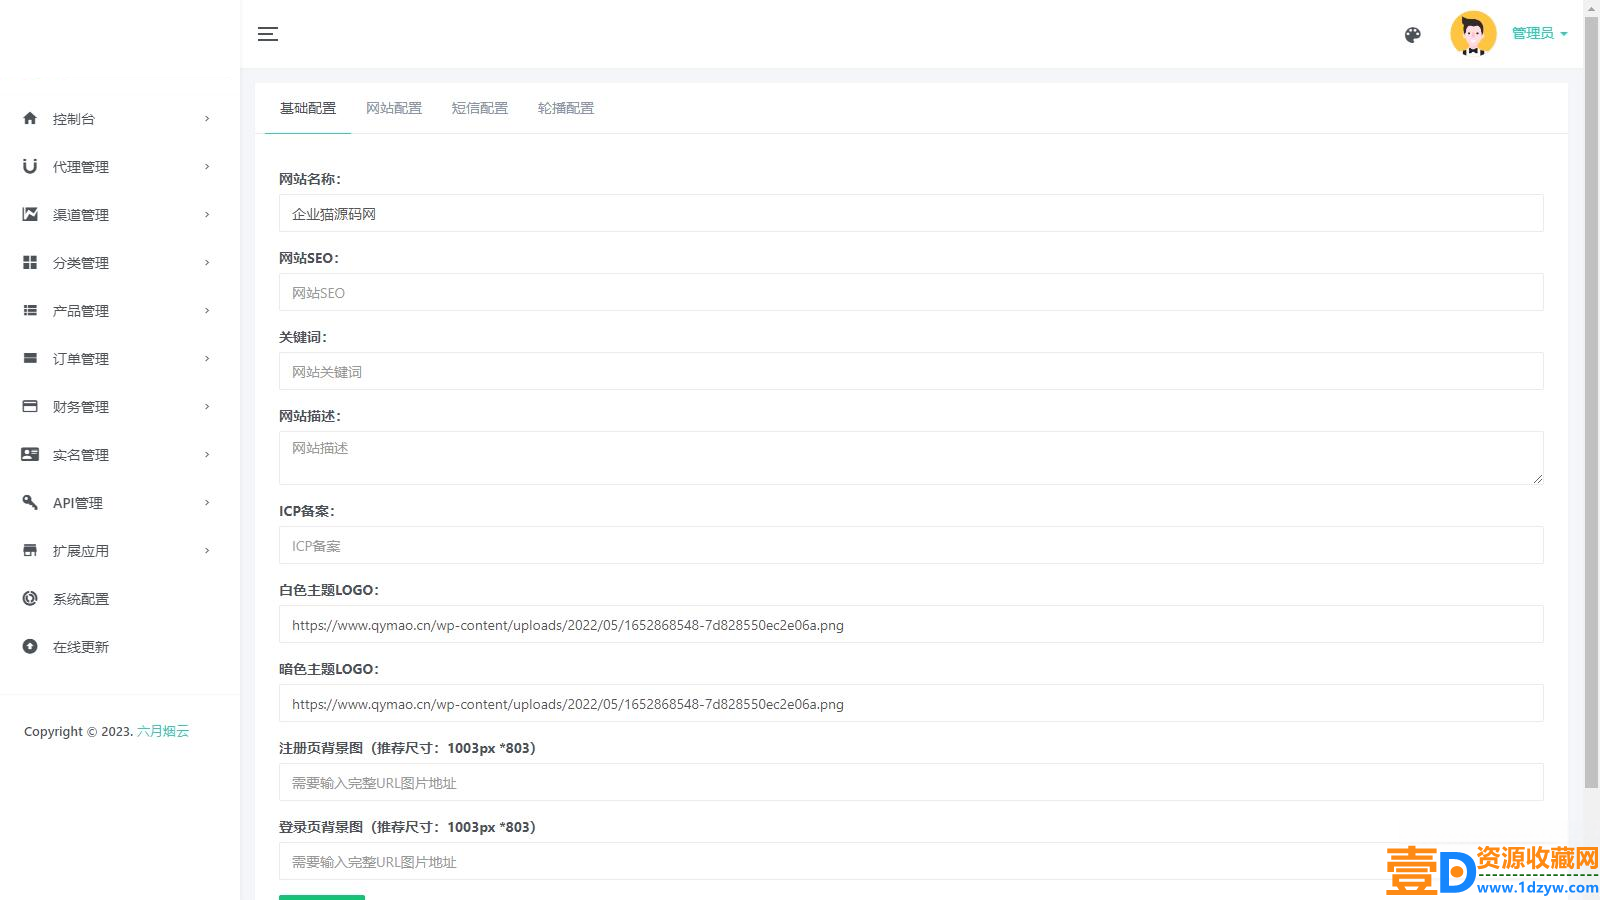The width and height of the screenshot is (1600, 900).
Task: Switch to the 网站配置 tab
Action: (x=394, y=108)
